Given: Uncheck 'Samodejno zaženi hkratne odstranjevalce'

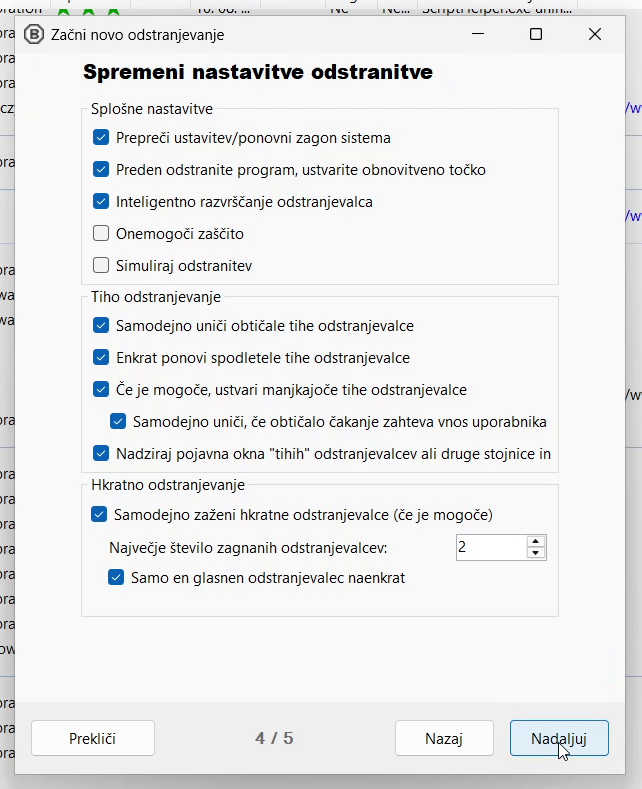Looking at the screenshot, I should click(99, 515).
